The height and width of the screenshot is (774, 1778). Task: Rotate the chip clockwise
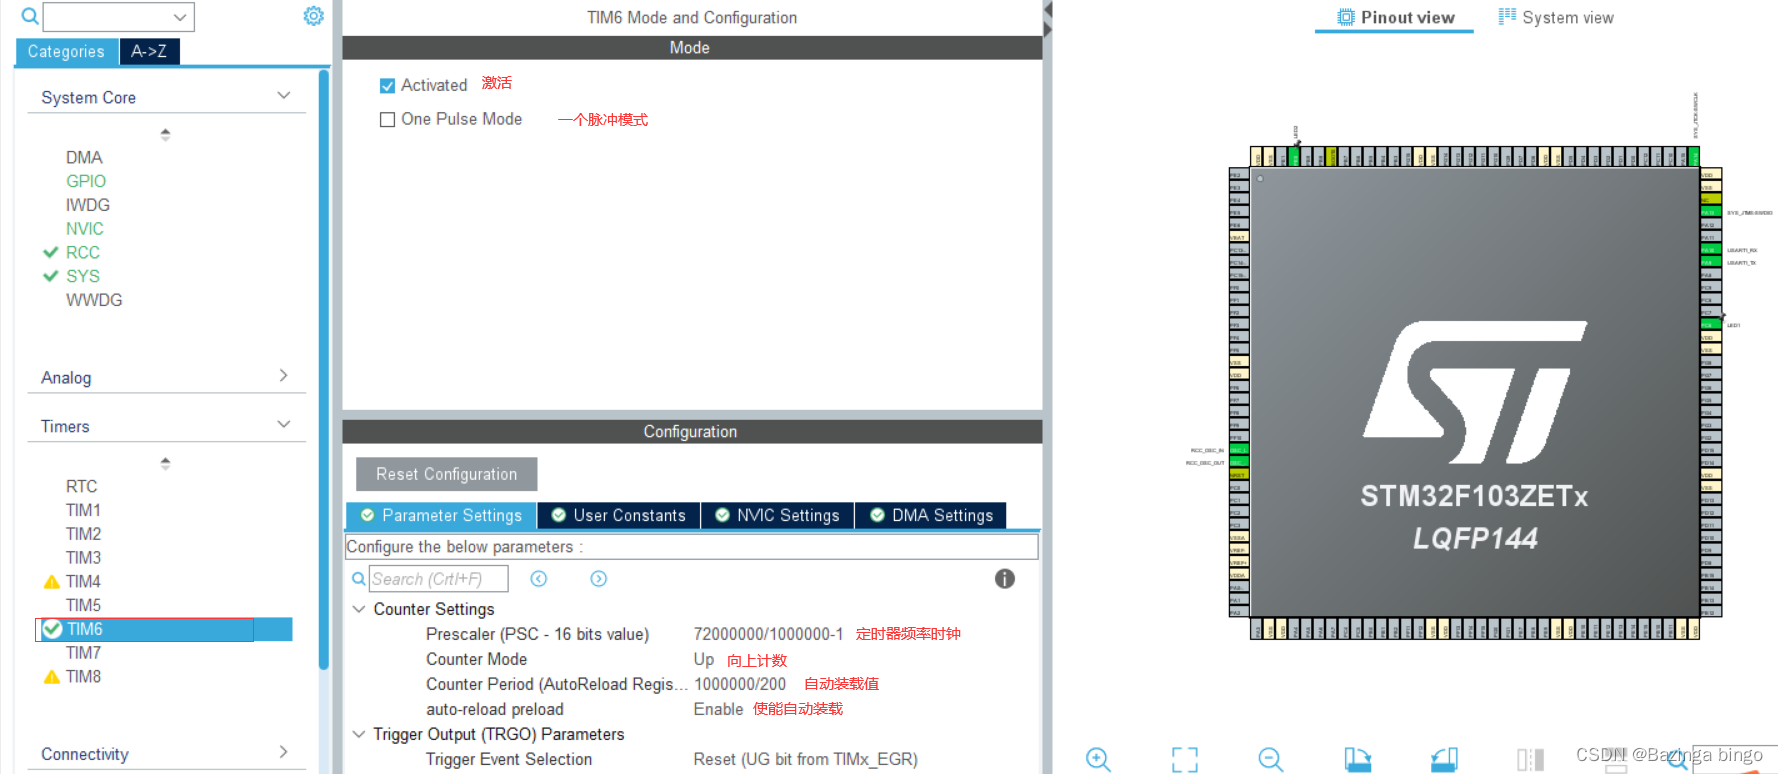pyautogui.click(x=1357, y=759)
